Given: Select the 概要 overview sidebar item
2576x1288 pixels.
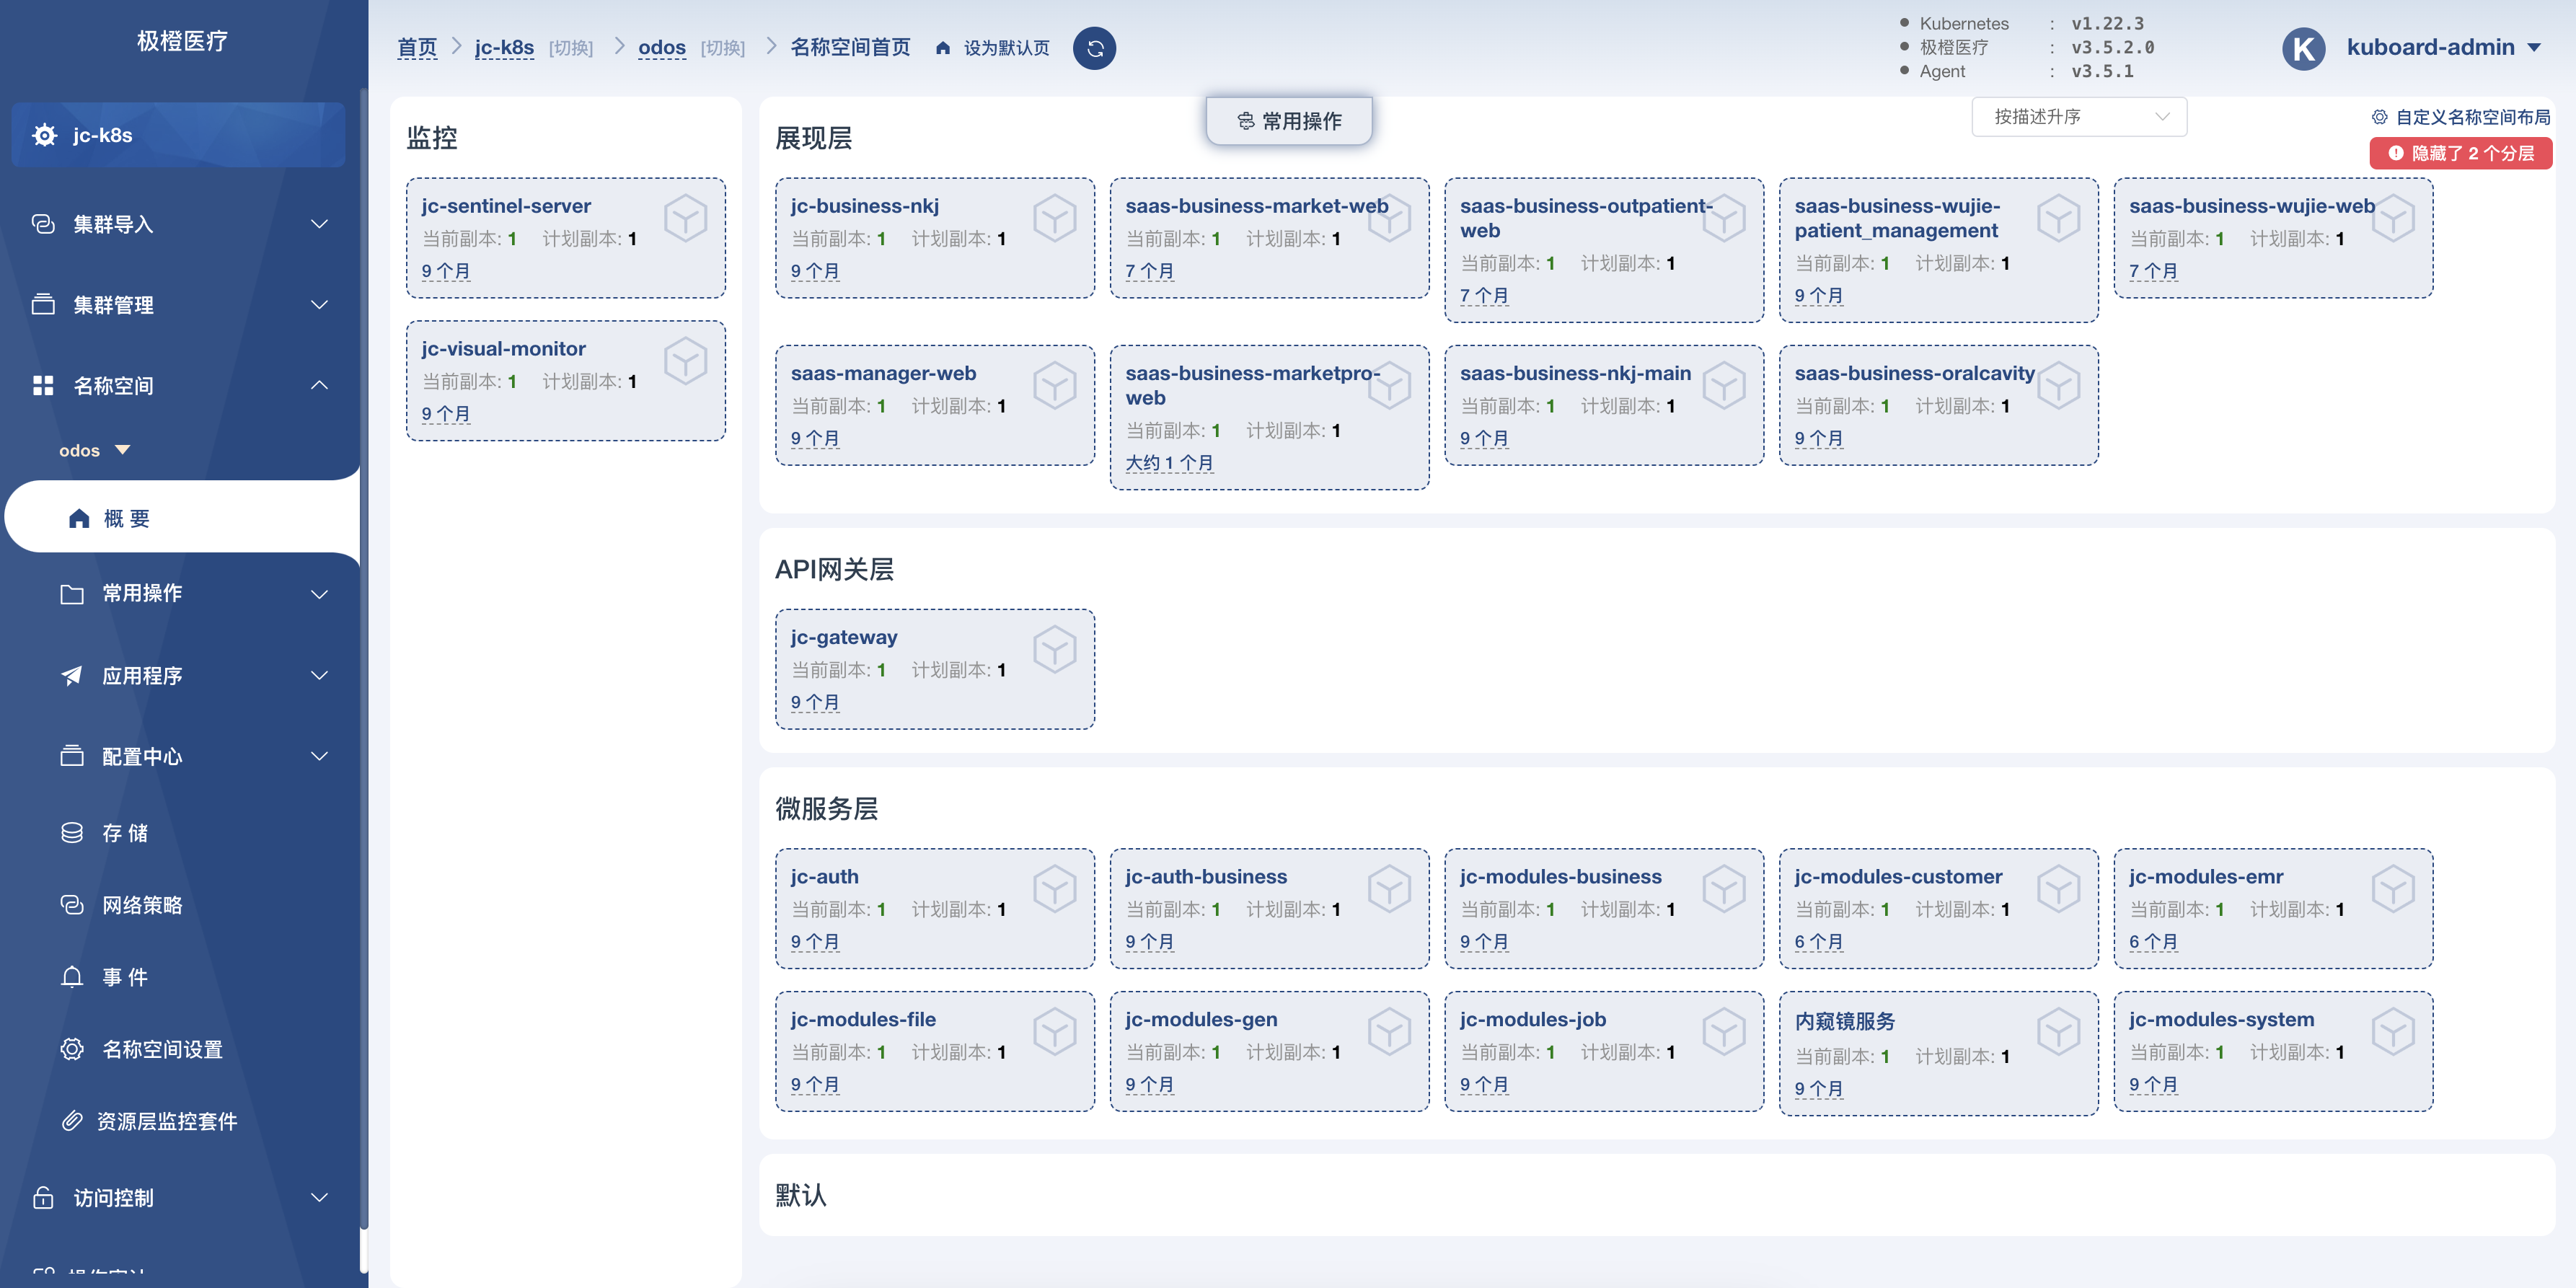Looking at the screenshot, I should click(182, 518).
